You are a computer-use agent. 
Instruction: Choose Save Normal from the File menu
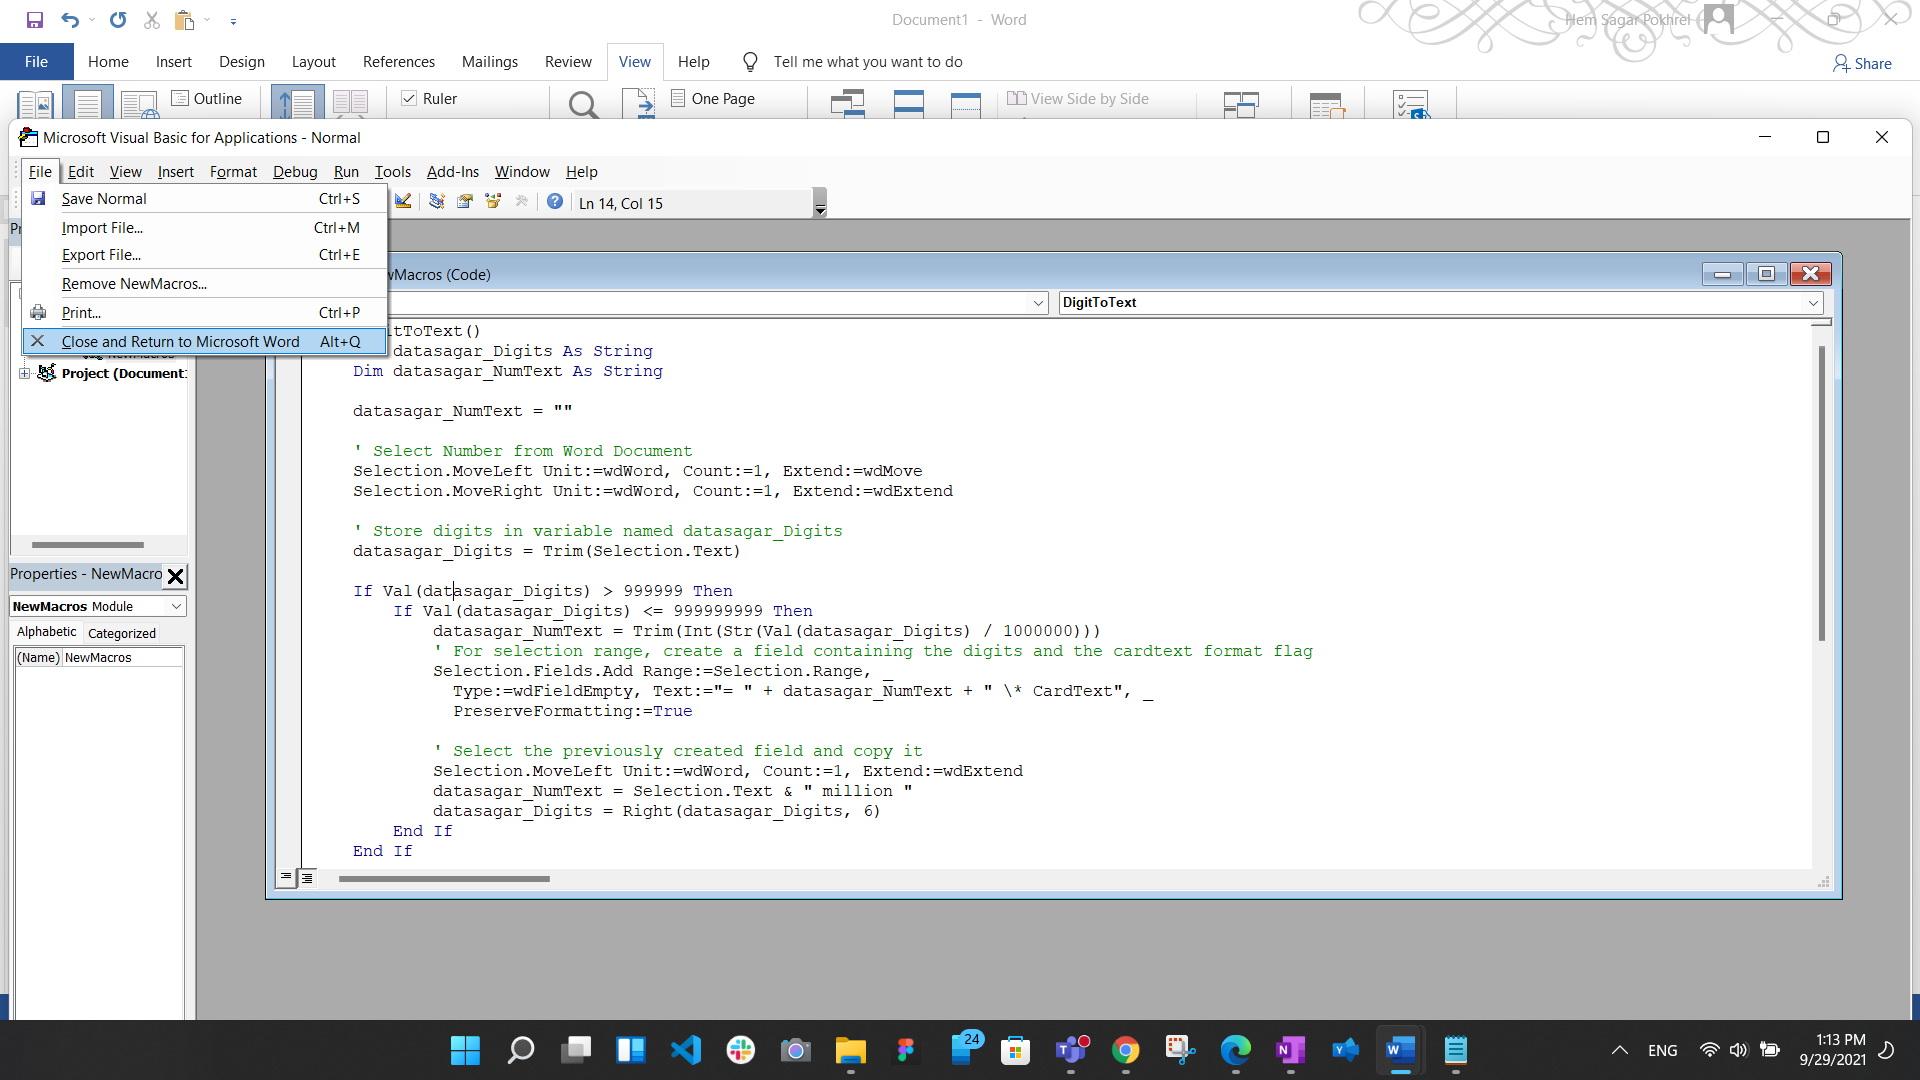205,199
